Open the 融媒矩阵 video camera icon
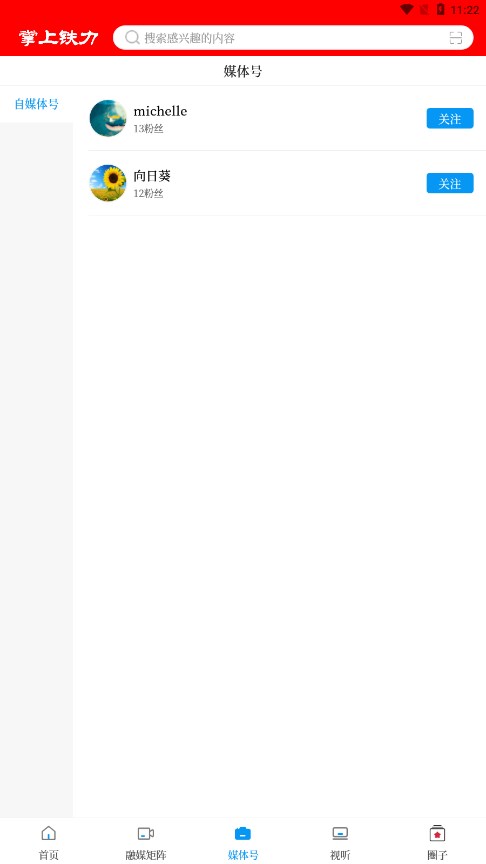The width and height of the screenshot is (486, 864). click(145, 833)
